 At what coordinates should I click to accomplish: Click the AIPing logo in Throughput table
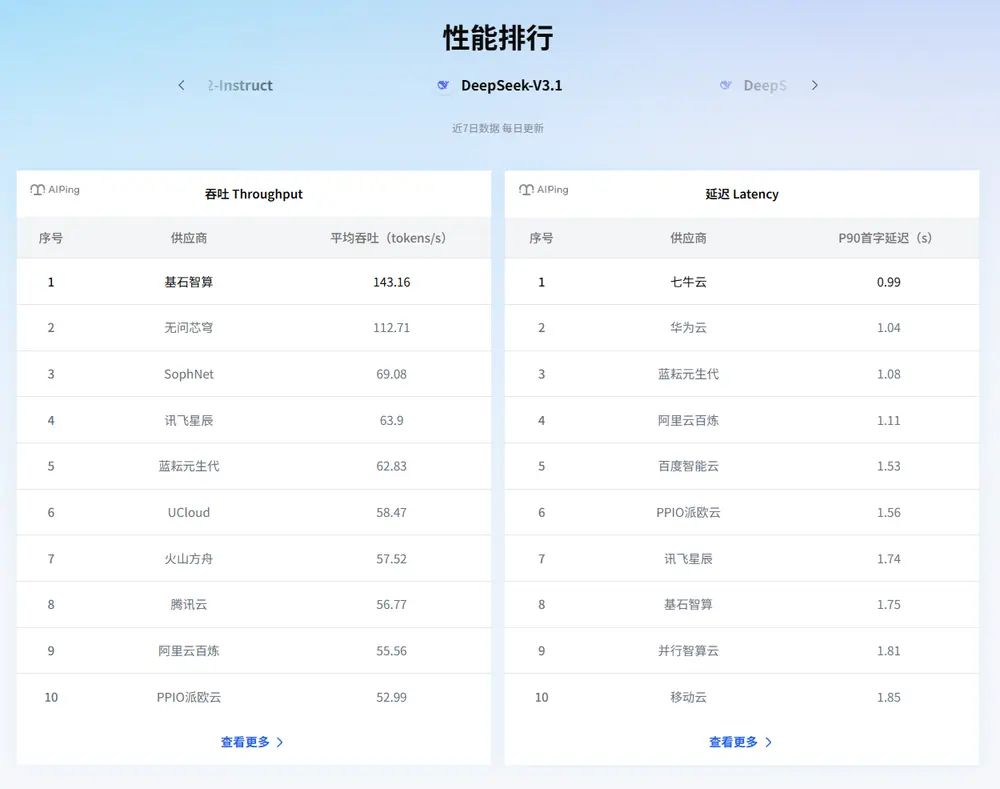tap(55, 190)
